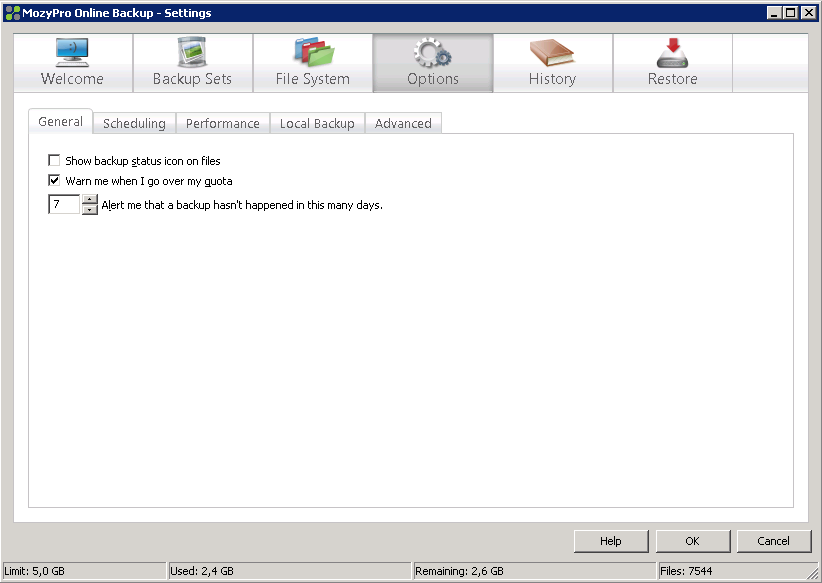Switch to the General tab
This screenshot has width=822, height=583.
(x=61, y=122)
